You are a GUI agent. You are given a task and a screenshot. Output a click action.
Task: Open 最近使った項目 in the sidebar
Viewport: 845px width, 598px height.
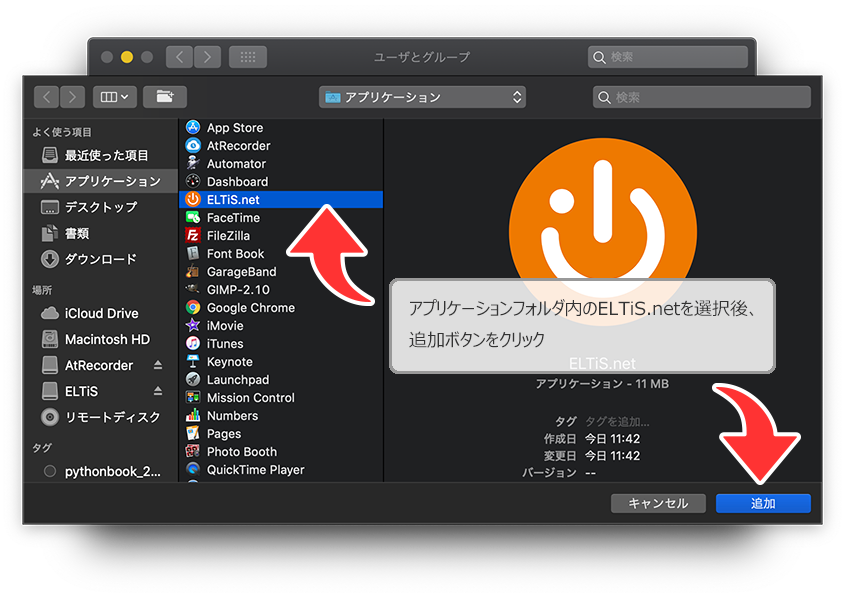(101, 155)
